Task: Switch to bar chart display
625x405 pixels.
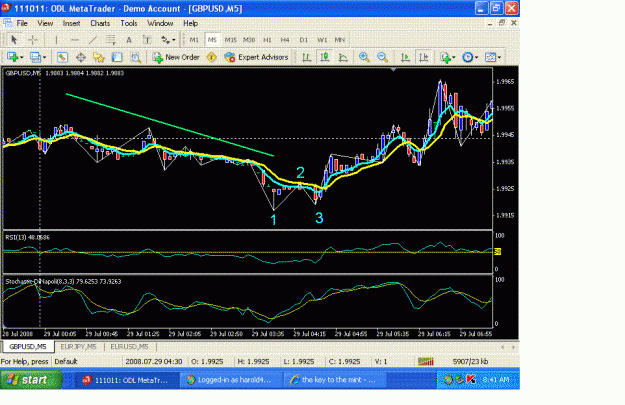Action: point(306,57)
